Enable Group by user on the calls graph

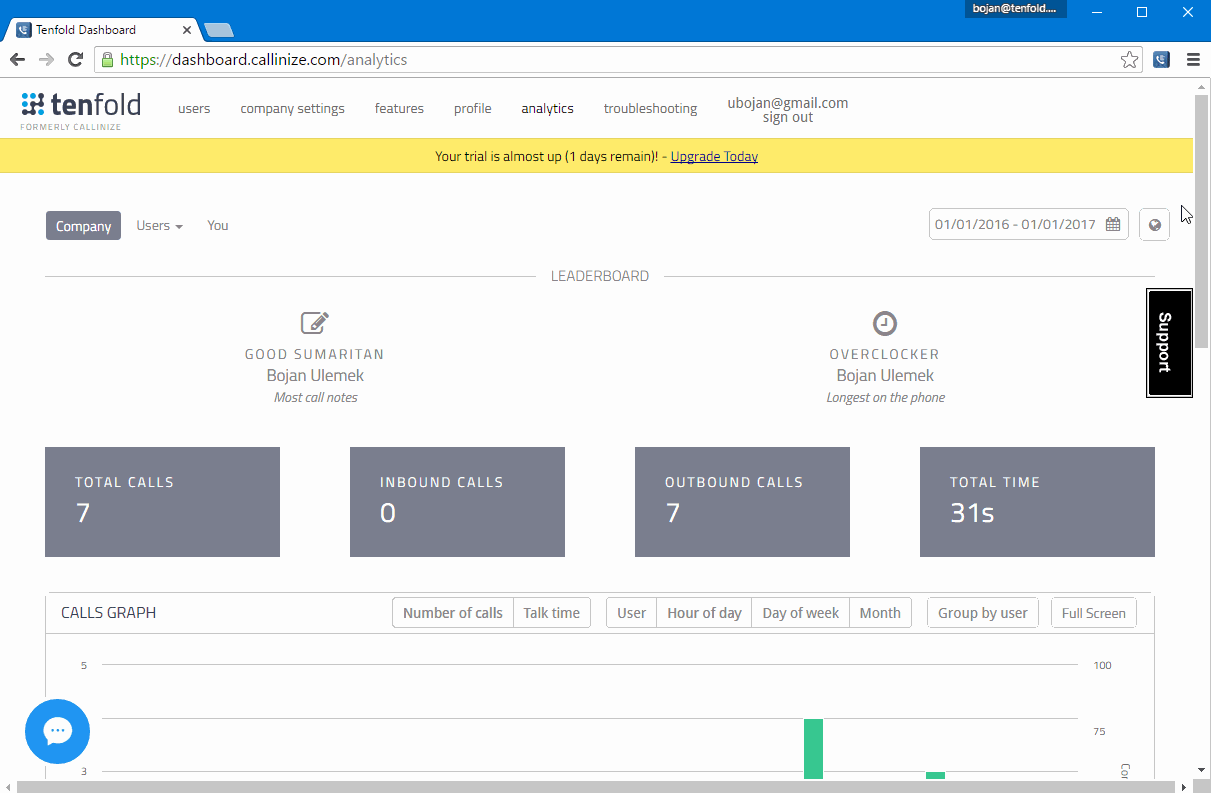click(x=982, y=612)
